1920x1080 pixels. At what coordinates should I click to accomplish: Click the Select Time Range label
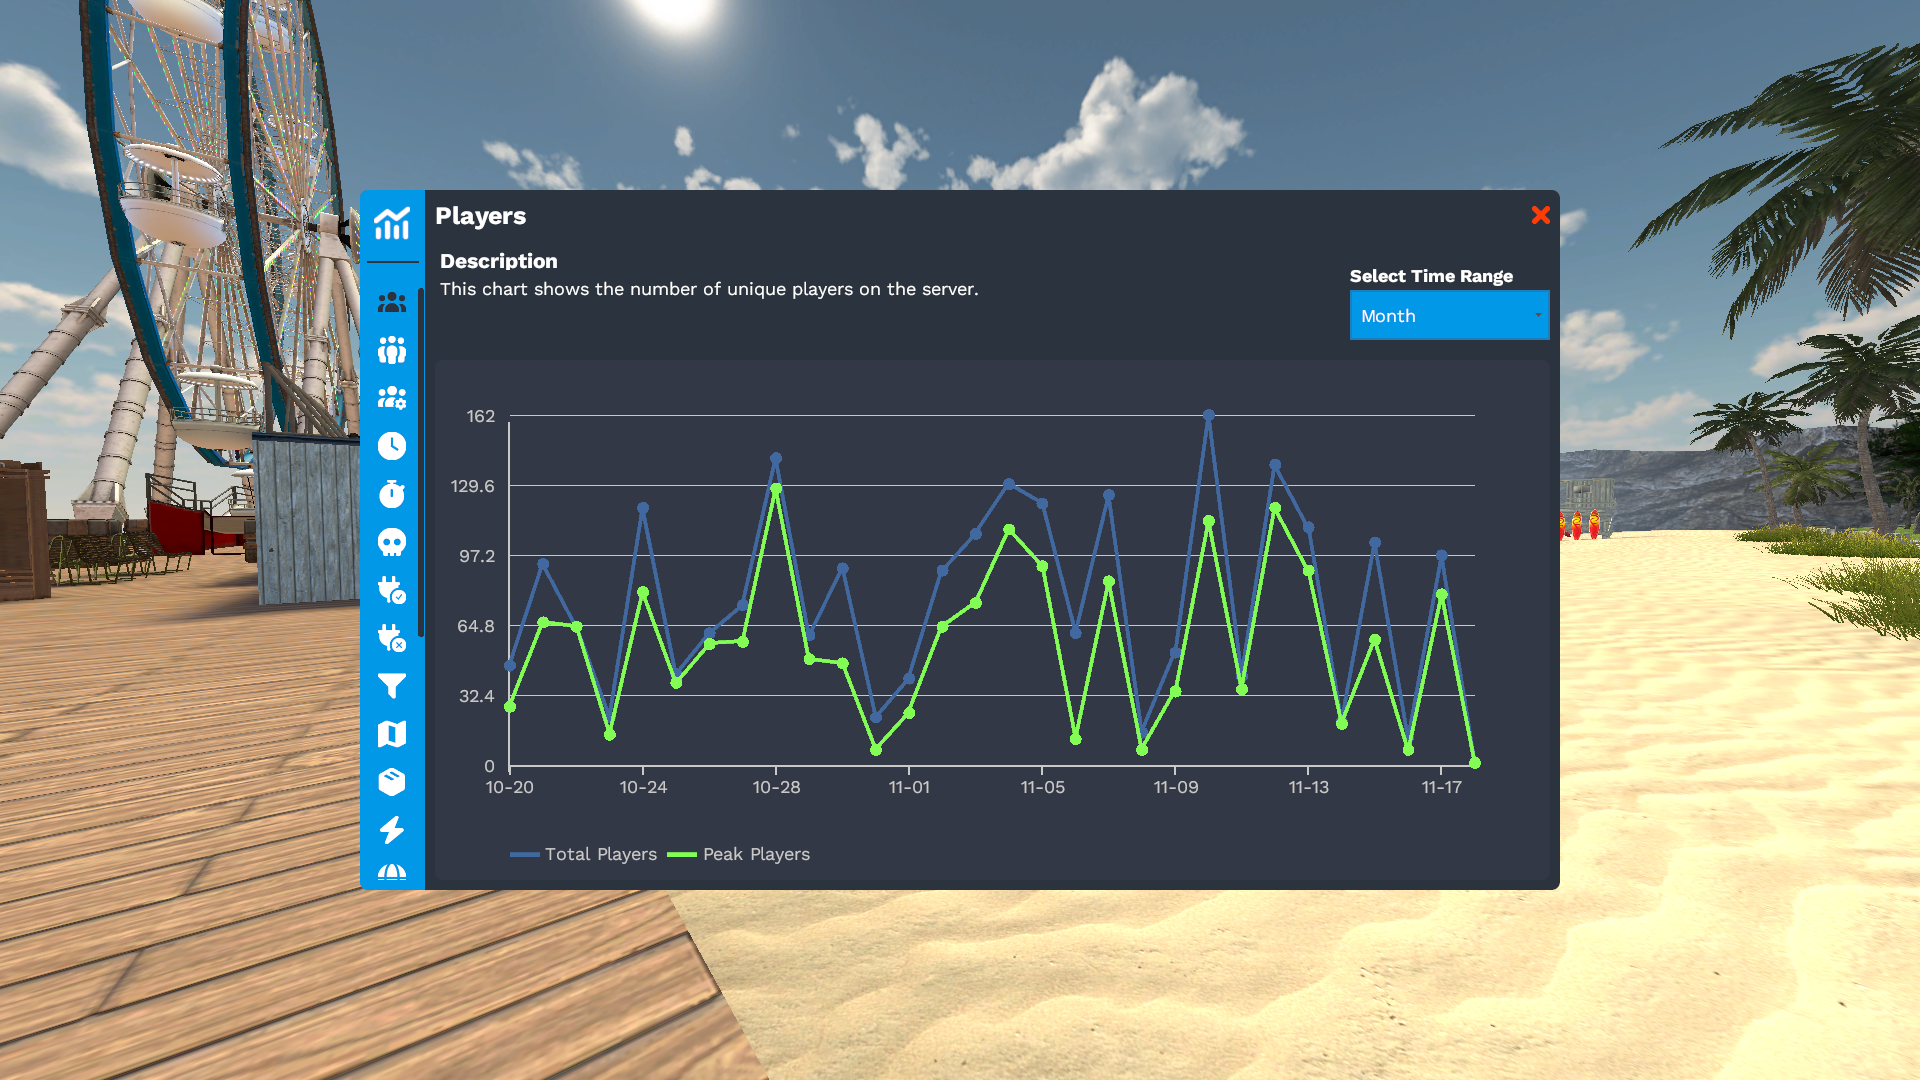[1431, 276]
